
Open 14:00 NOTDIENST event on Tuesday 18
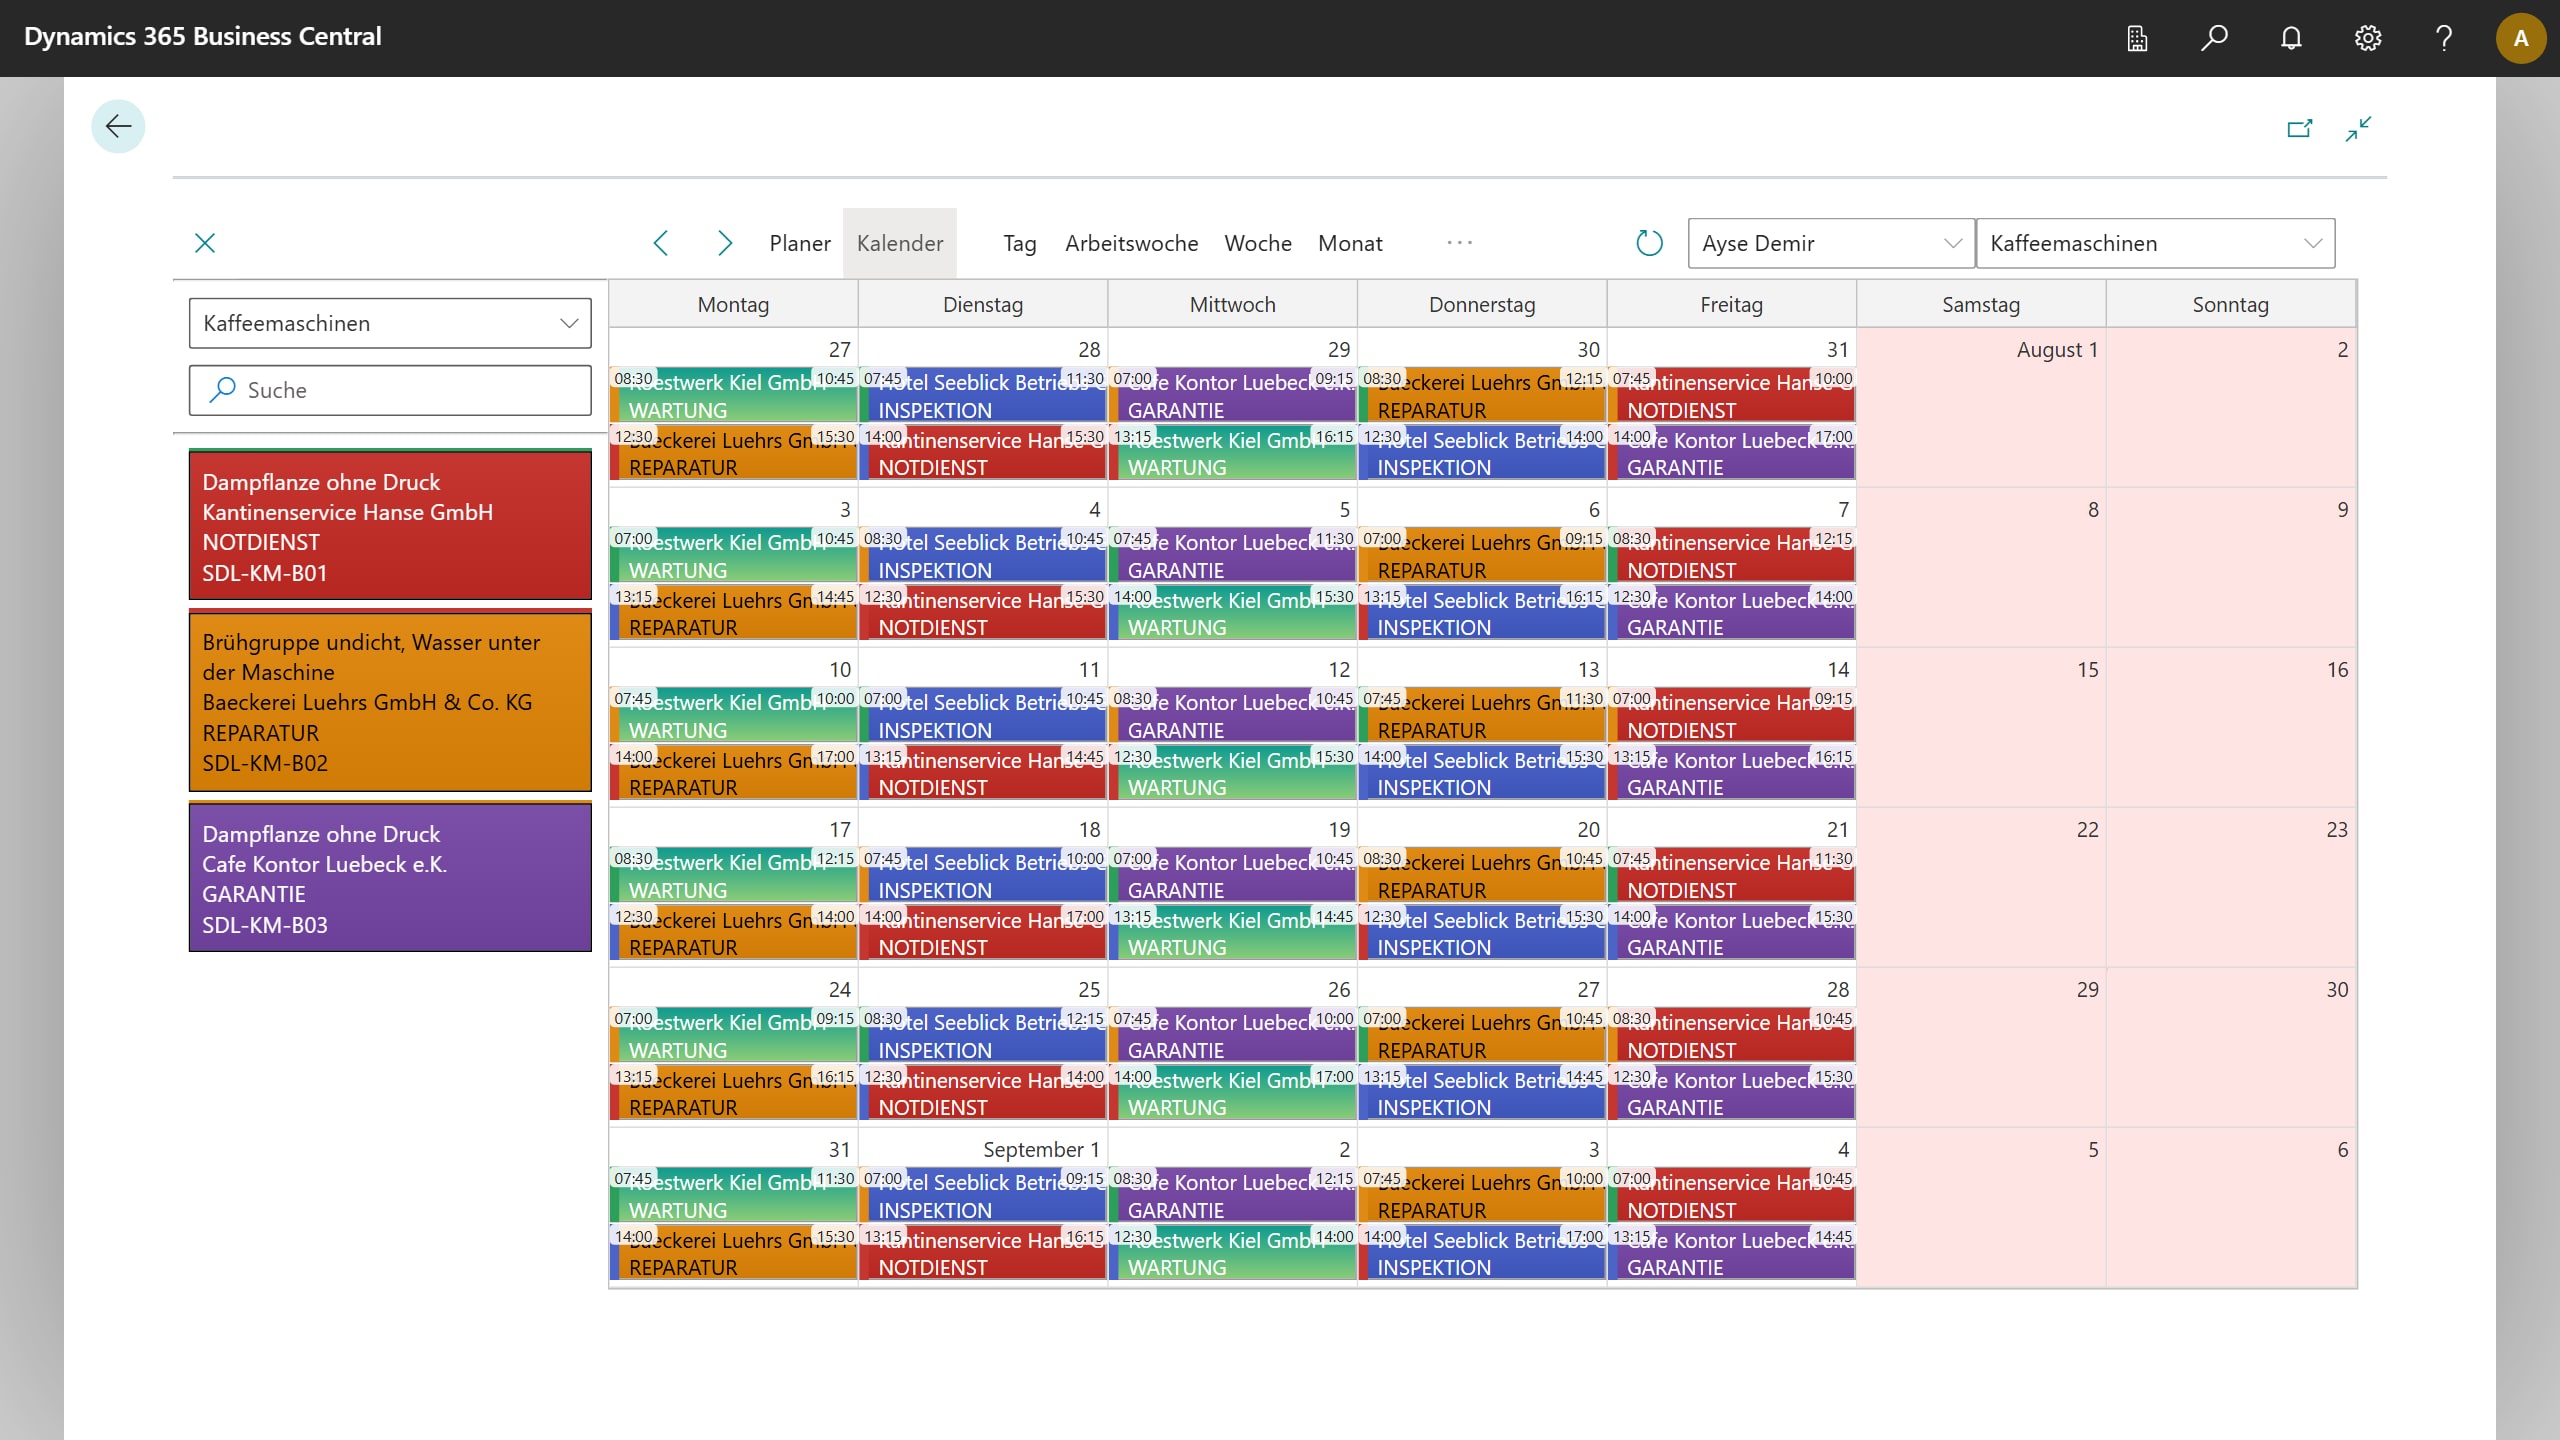(x=983, y=933)
